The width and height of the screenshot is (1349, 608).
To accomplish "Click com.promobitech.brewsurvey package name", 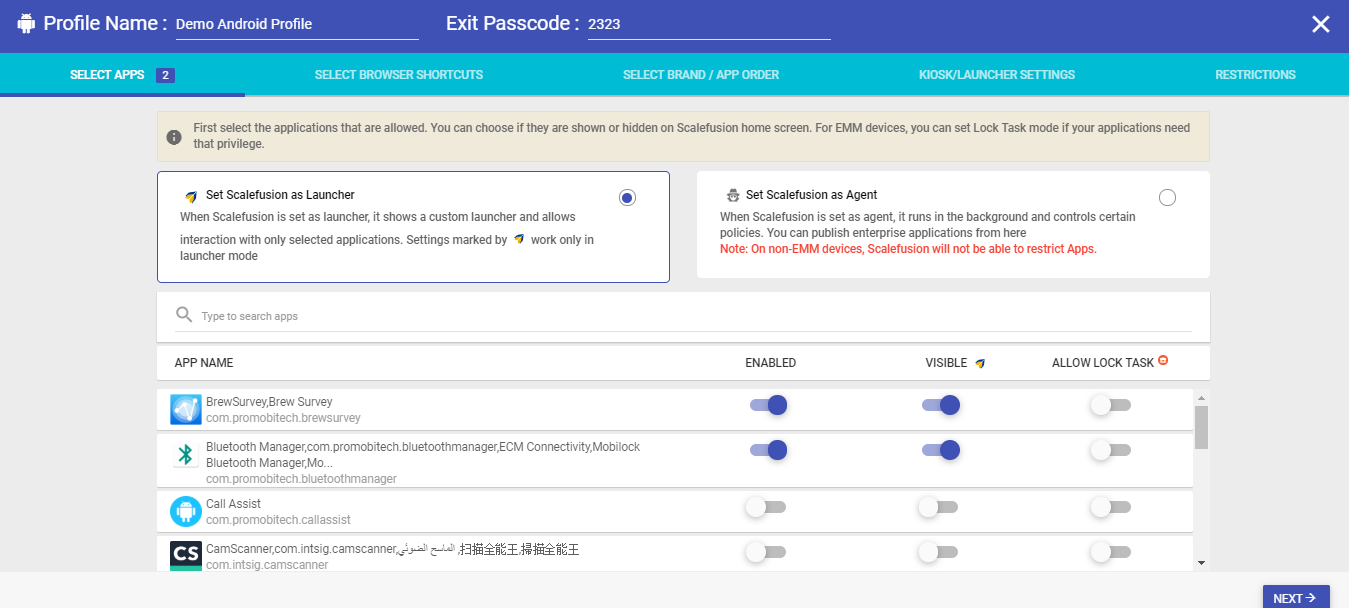I will click(x=283, y=418).
